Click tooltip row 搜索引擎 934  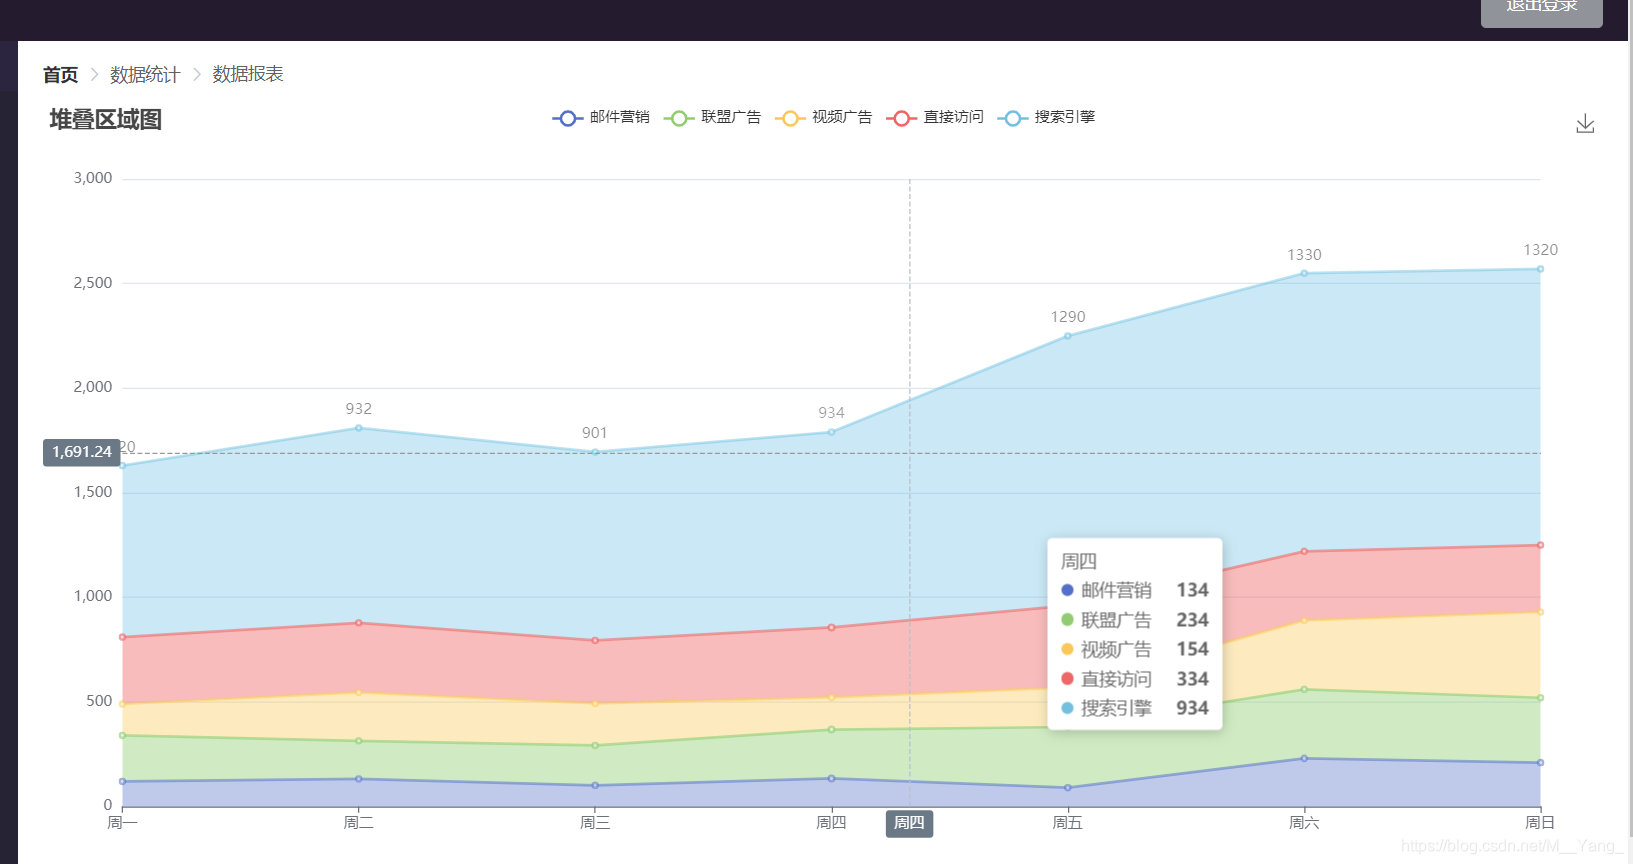(x=1135, y=708)
